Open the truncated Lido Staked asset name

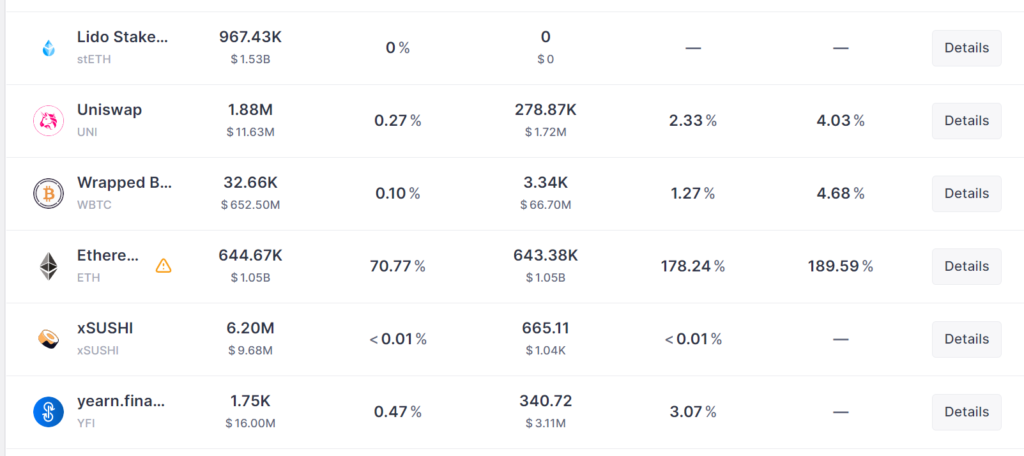(x=122, y=37)
